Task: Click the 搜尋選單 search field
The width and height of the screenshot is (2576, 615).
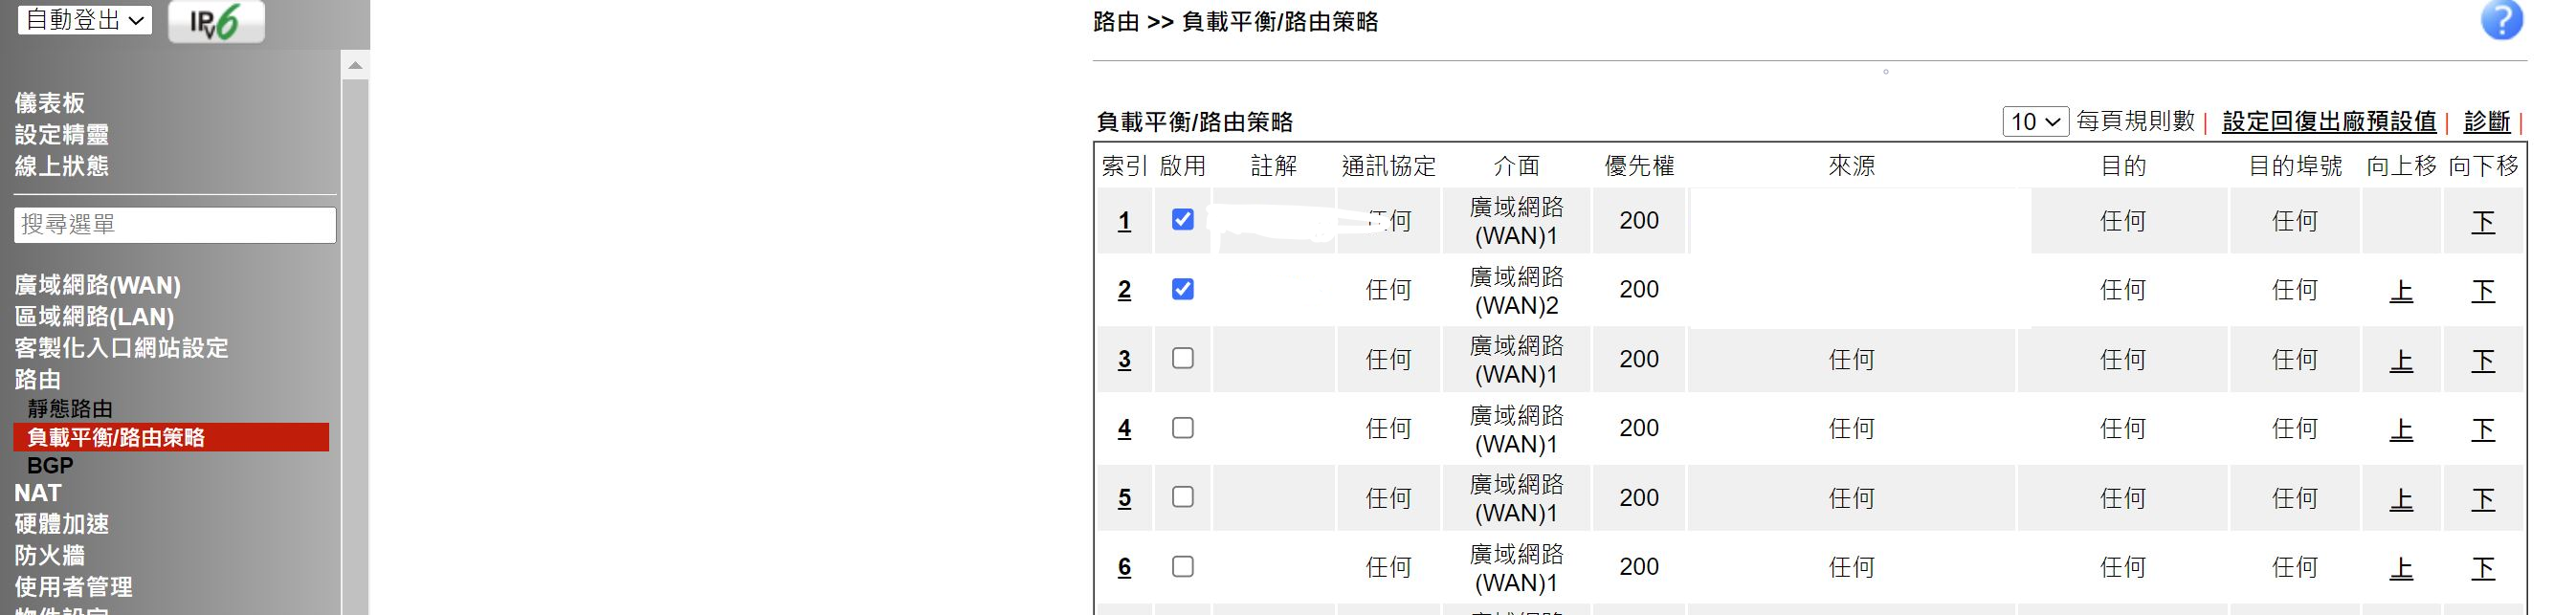Action: pyautogui.click(x=175, y=225)
